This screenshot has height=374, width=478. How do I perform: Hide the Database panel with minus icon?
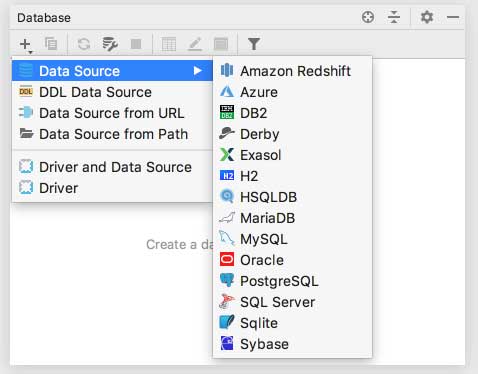click(453, 17)
